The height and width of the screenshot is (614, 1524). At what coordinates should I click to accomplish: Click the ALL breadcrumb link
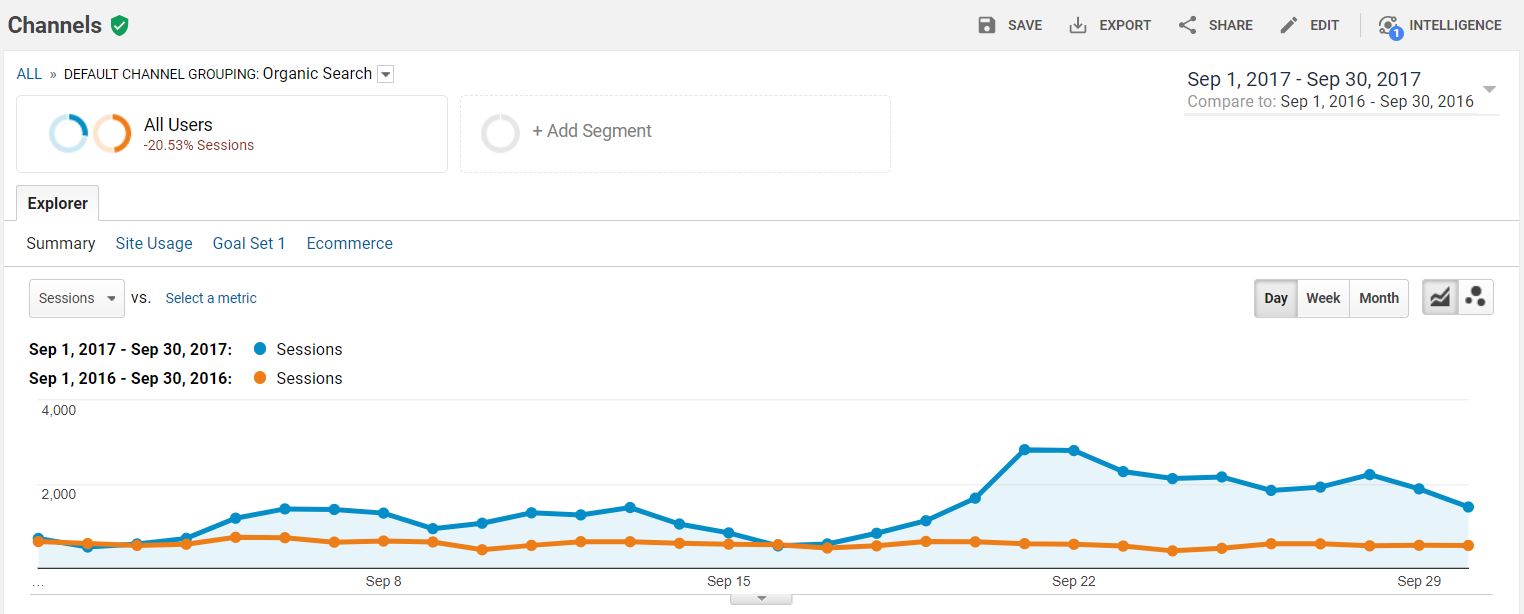point(29,74)
